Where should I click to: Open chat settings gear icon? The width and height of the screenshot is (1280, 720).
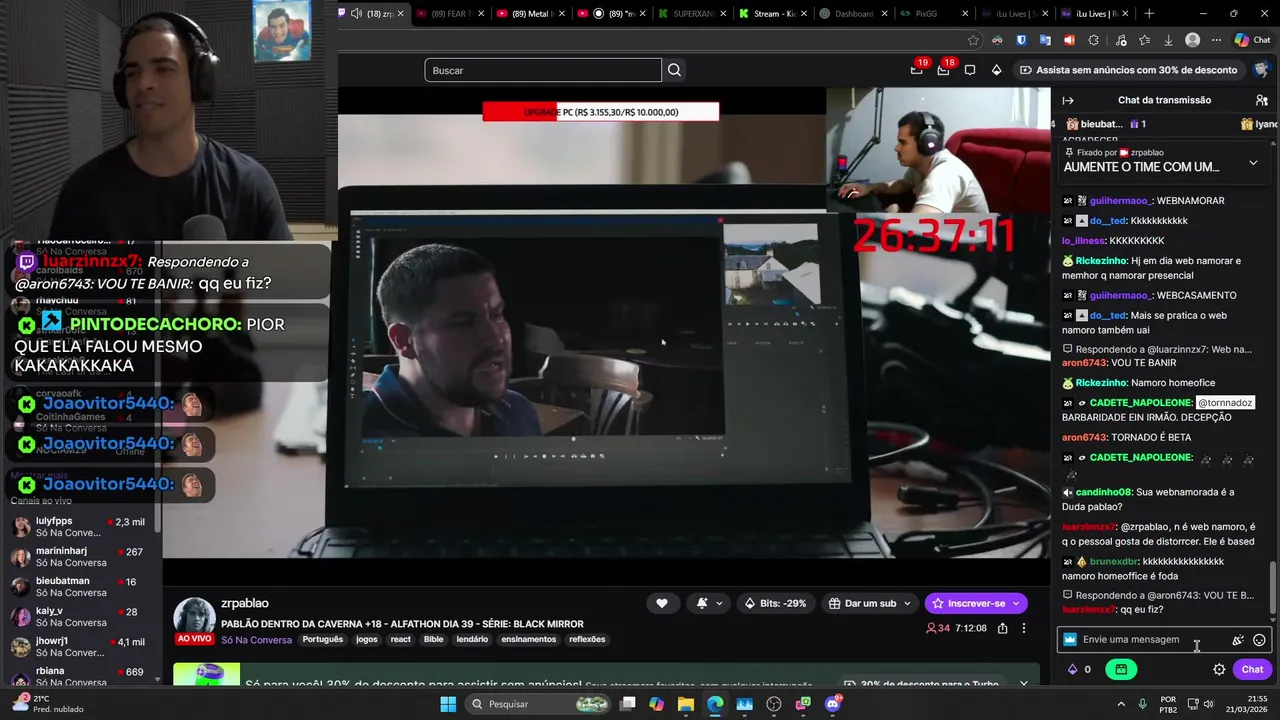click(1219, 670)
